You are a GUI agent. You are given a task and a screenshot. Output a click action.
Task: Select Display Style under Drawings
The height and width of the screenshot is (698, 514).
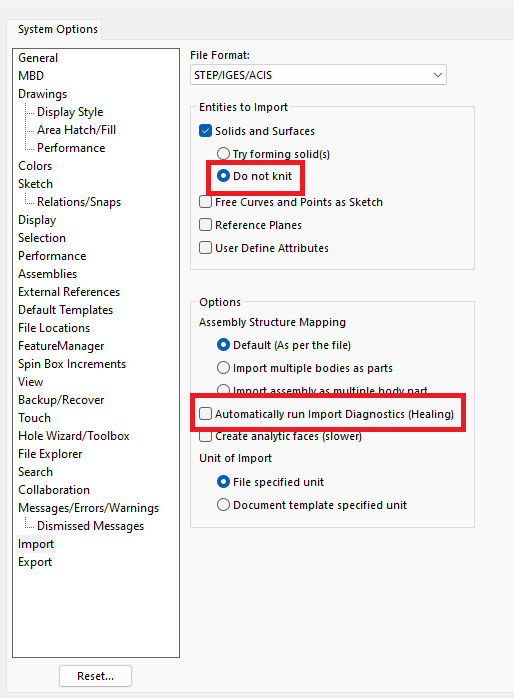pos(70,112)
